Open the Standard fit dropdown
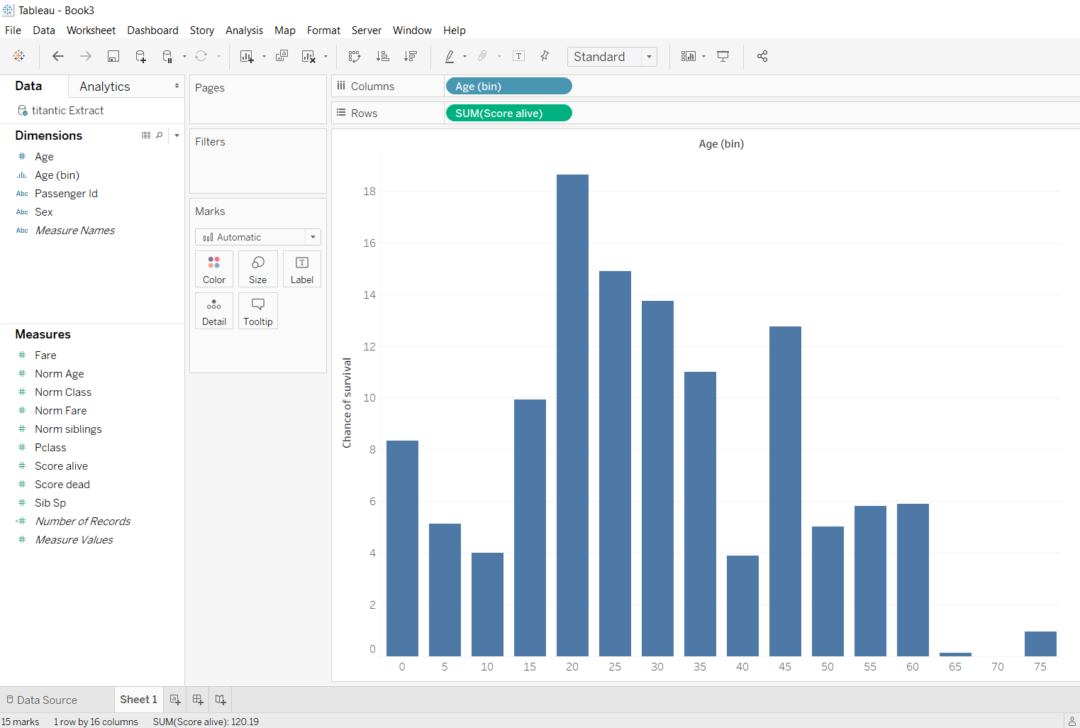This screenshot has height=728, width=1080. coord(647,57)
